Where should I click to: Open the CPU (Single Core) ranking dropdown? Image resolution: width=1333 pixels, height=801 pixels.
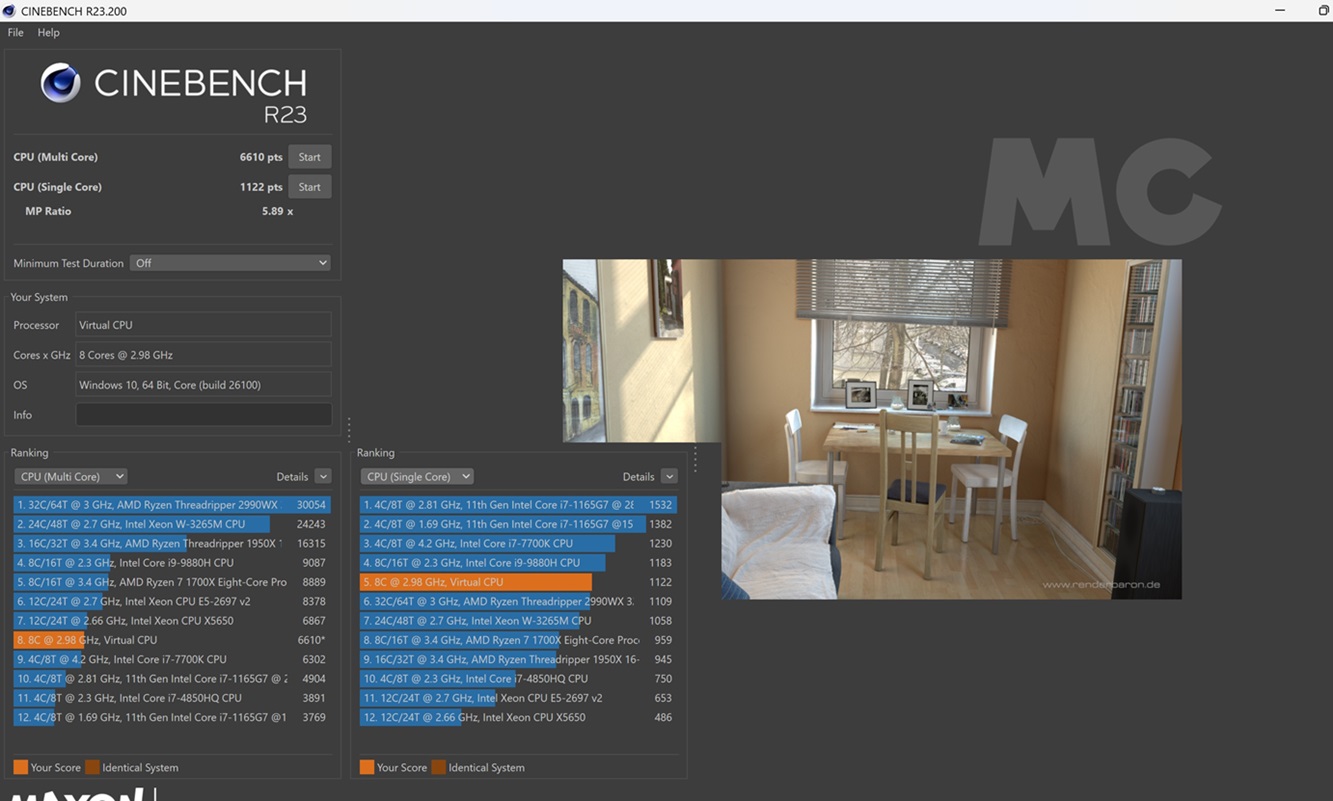pos(416,477)
